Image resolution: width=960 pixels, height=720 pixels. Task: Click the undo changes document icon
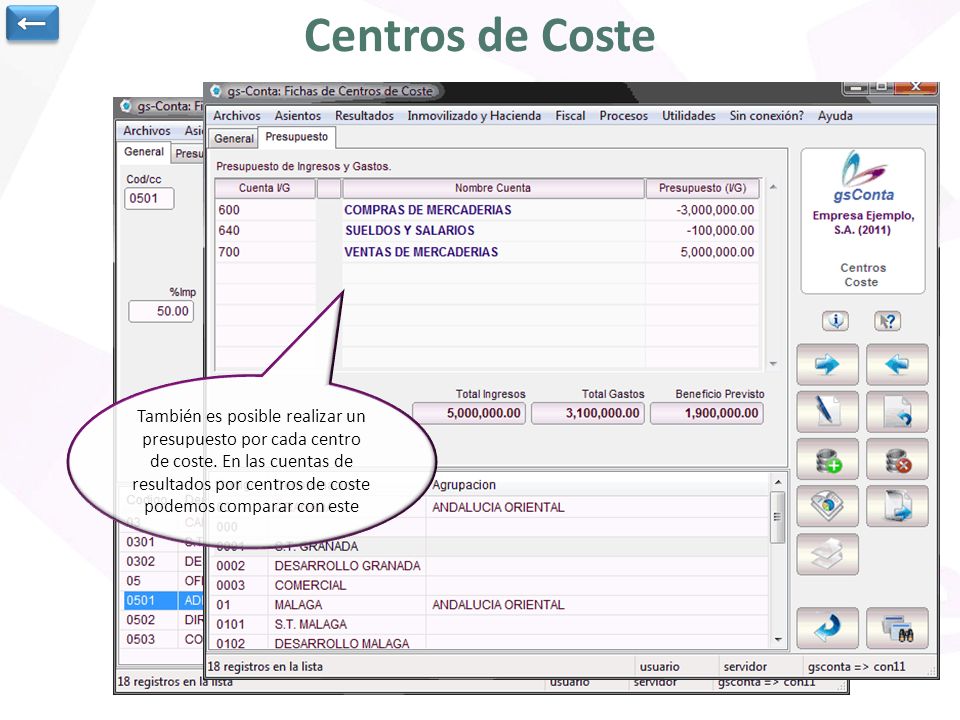click(x=897, y=411)
